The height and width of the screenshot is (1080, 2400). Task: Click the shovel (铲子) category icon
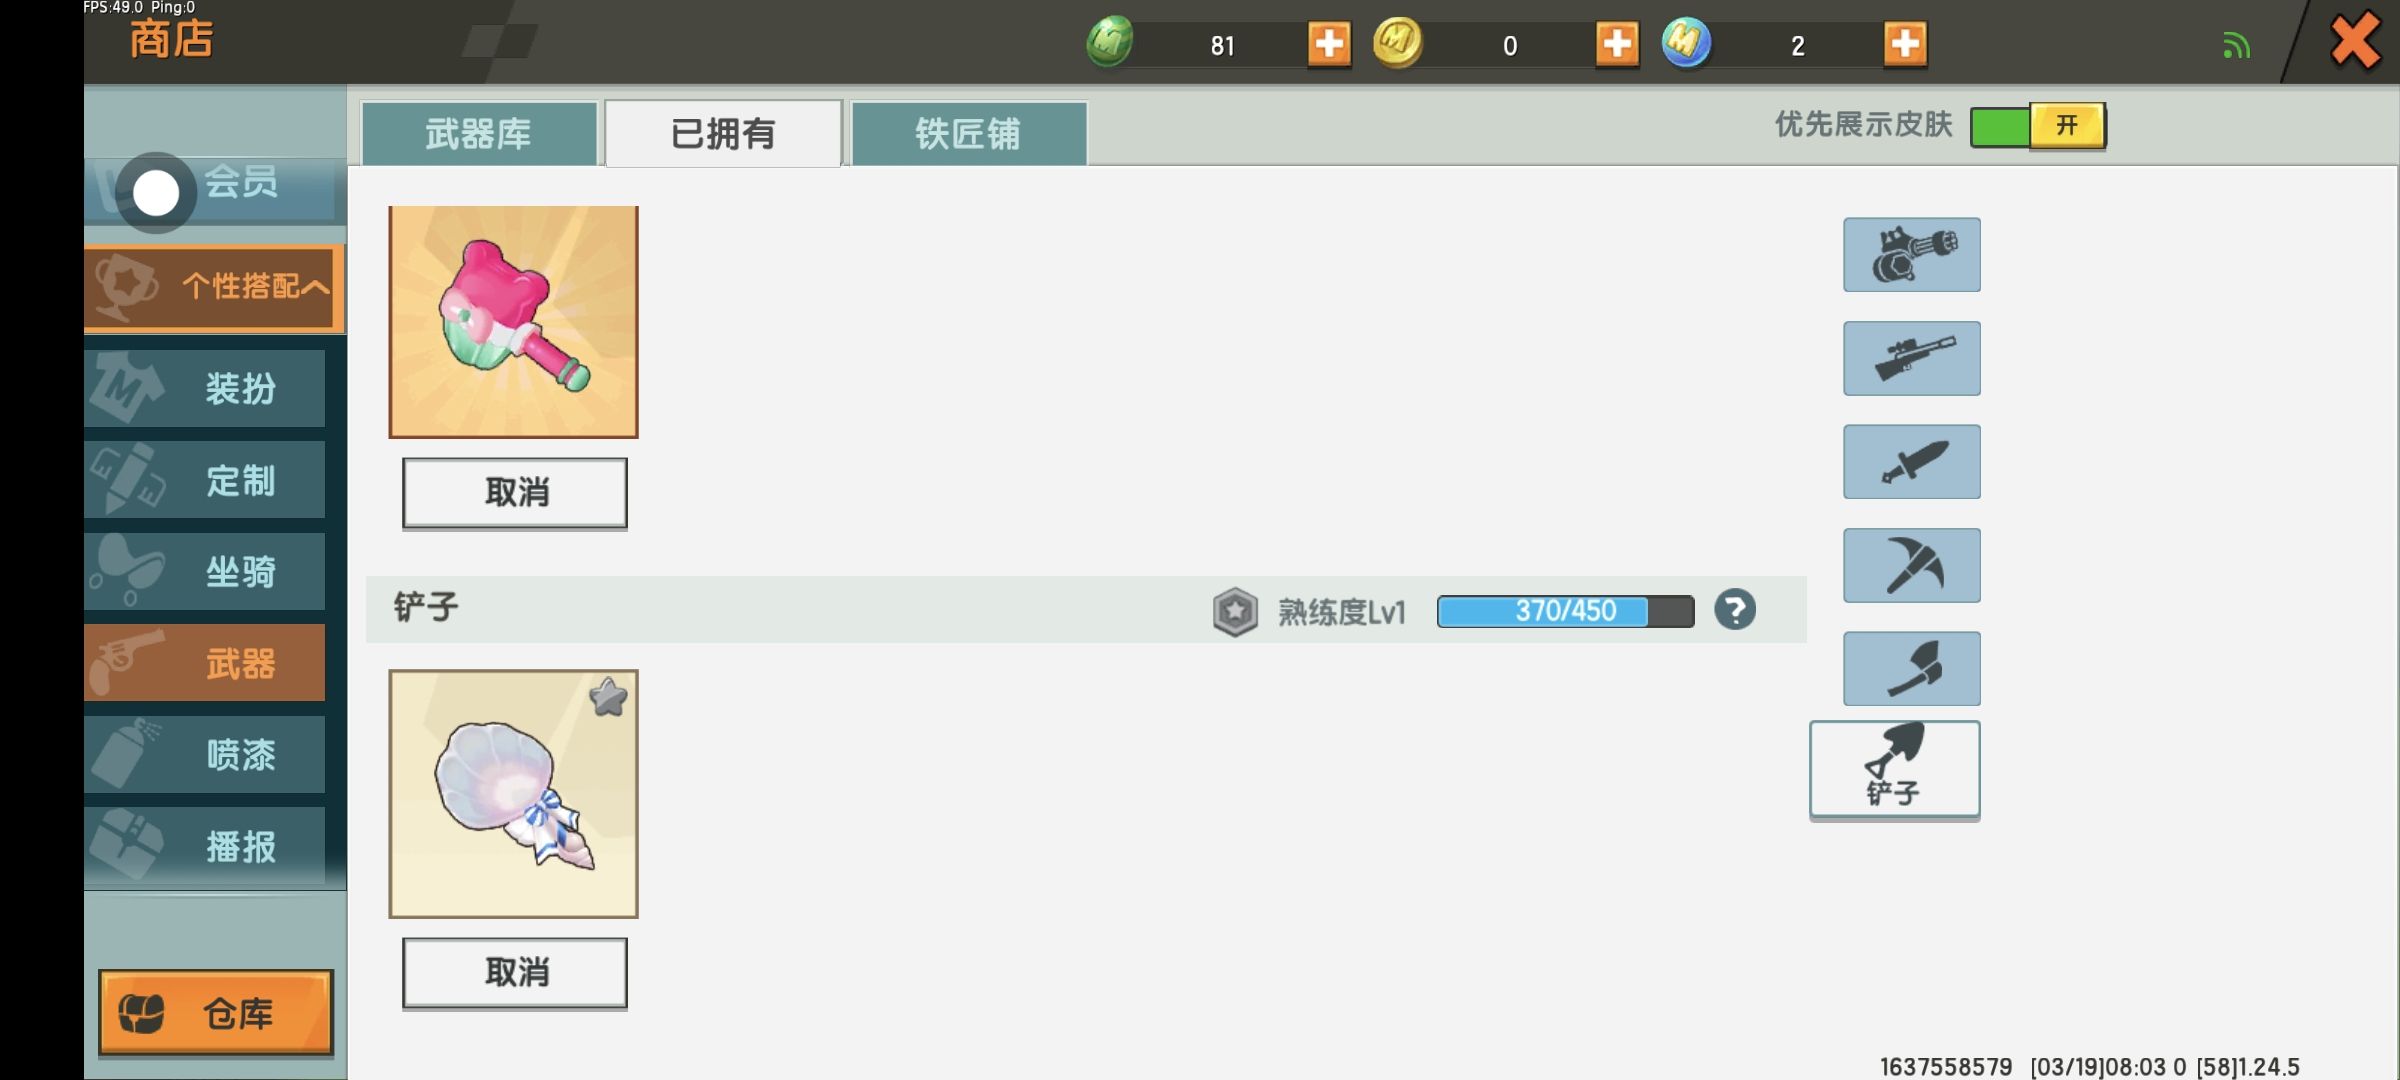pyautogui.click(x=1894, y=769)
